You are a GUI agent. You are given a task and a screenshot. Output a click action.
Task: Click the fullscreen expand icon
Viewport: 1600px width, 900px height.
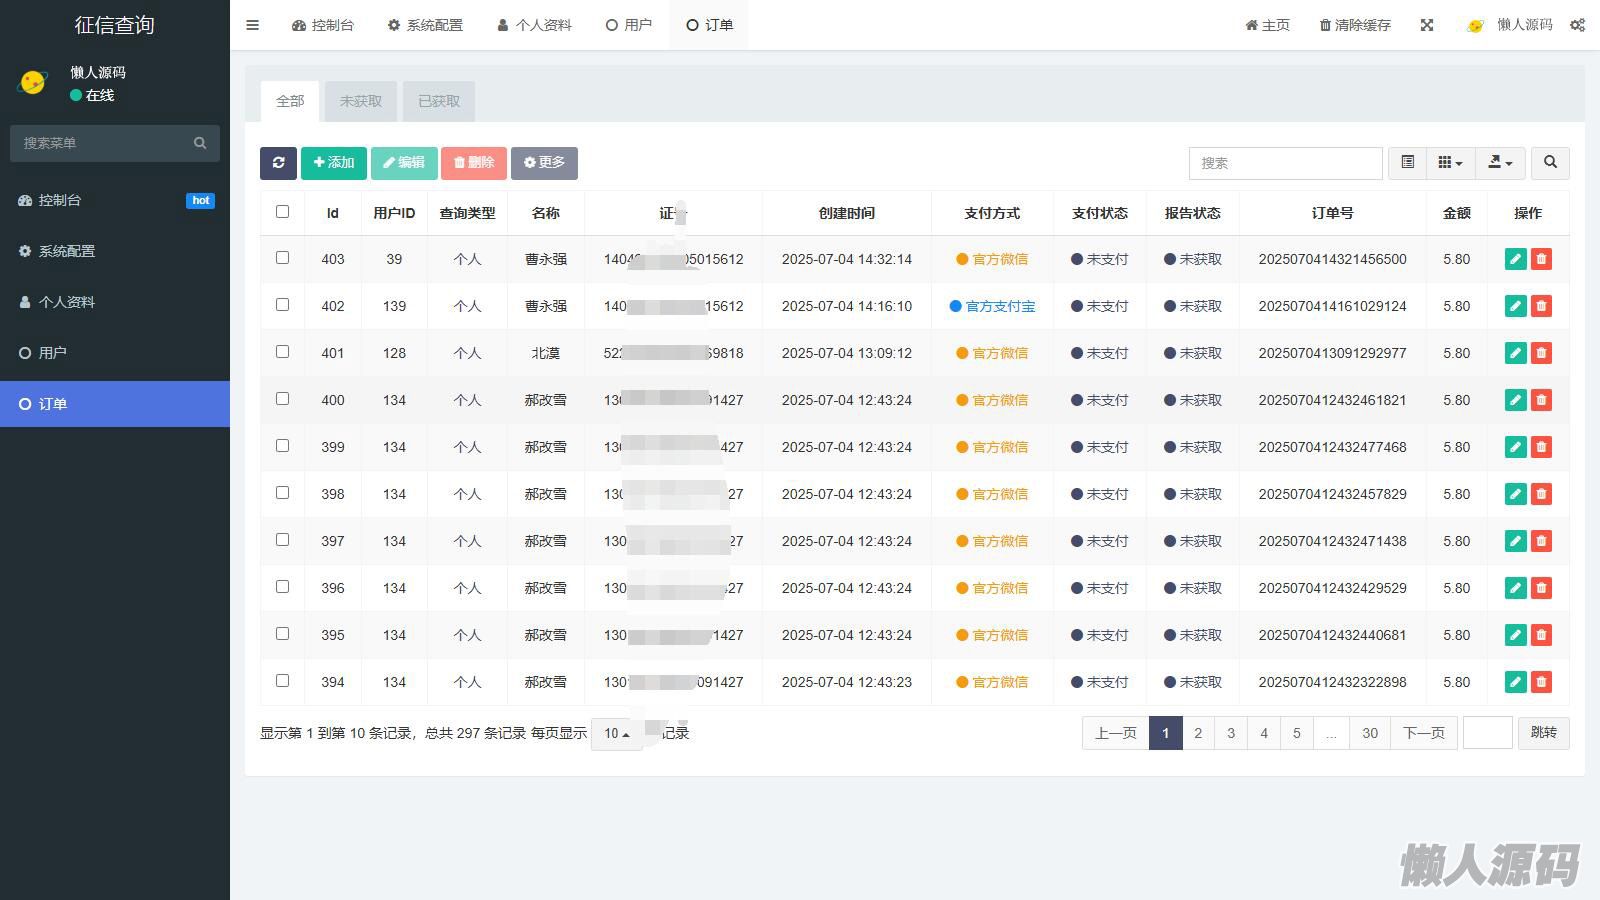coord(1427,25)
